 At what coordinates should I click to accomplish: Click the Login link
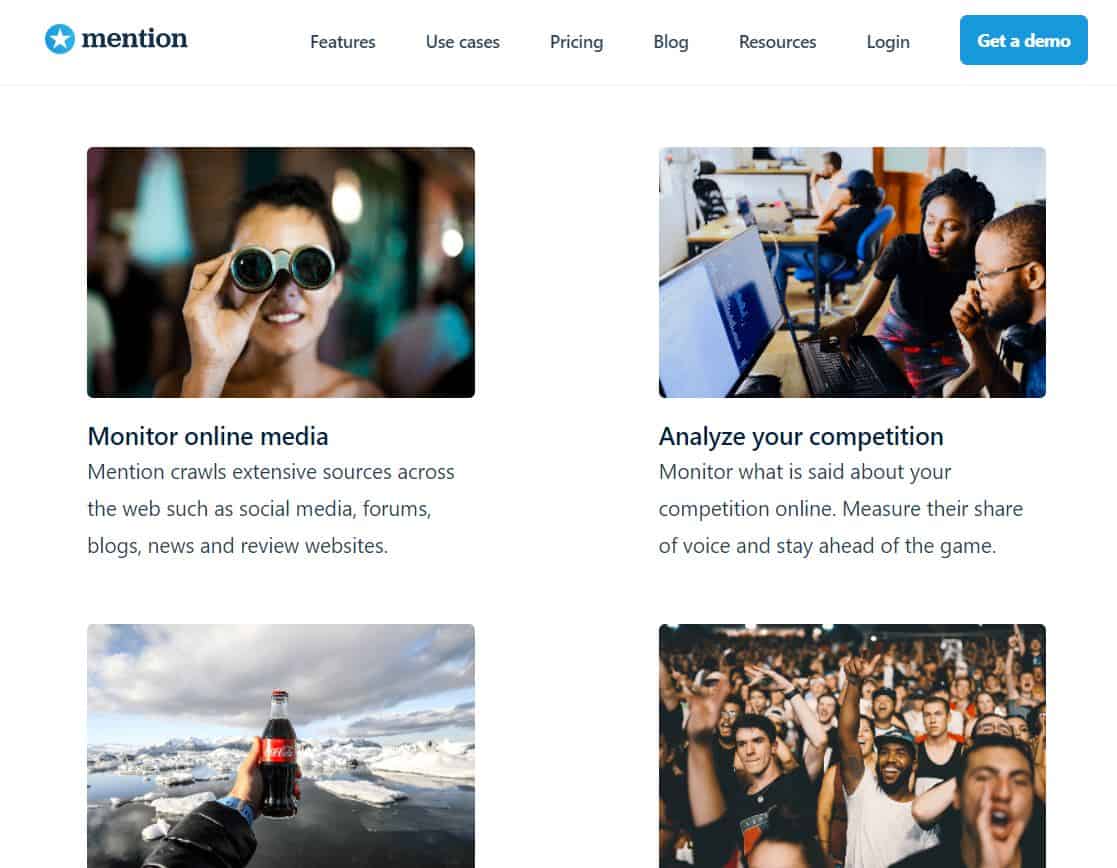click(888, 42)
